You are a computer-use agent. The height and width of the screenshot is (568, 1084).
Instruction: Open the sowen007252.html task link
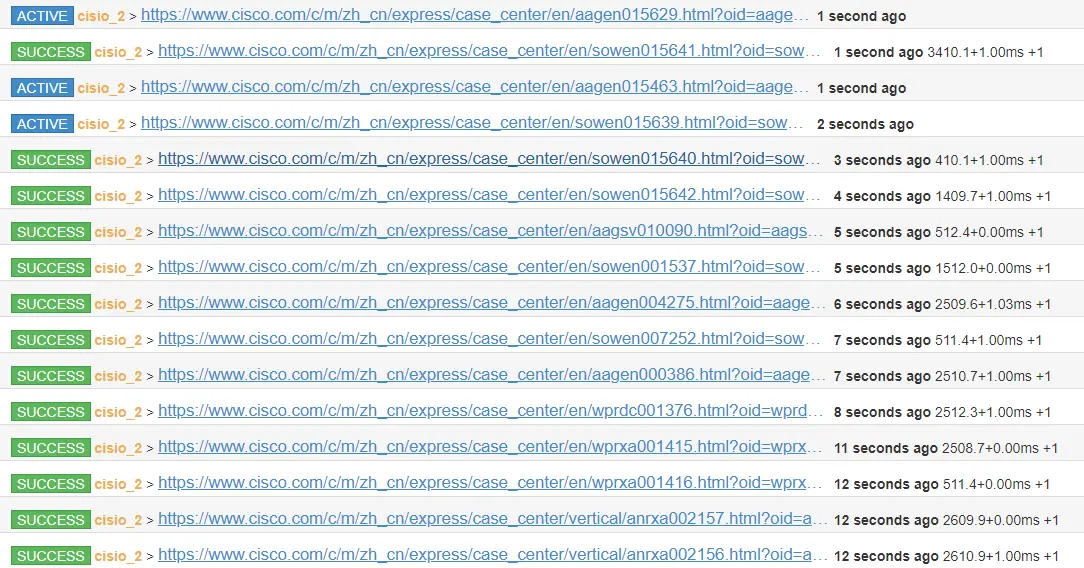coord(489,339)
